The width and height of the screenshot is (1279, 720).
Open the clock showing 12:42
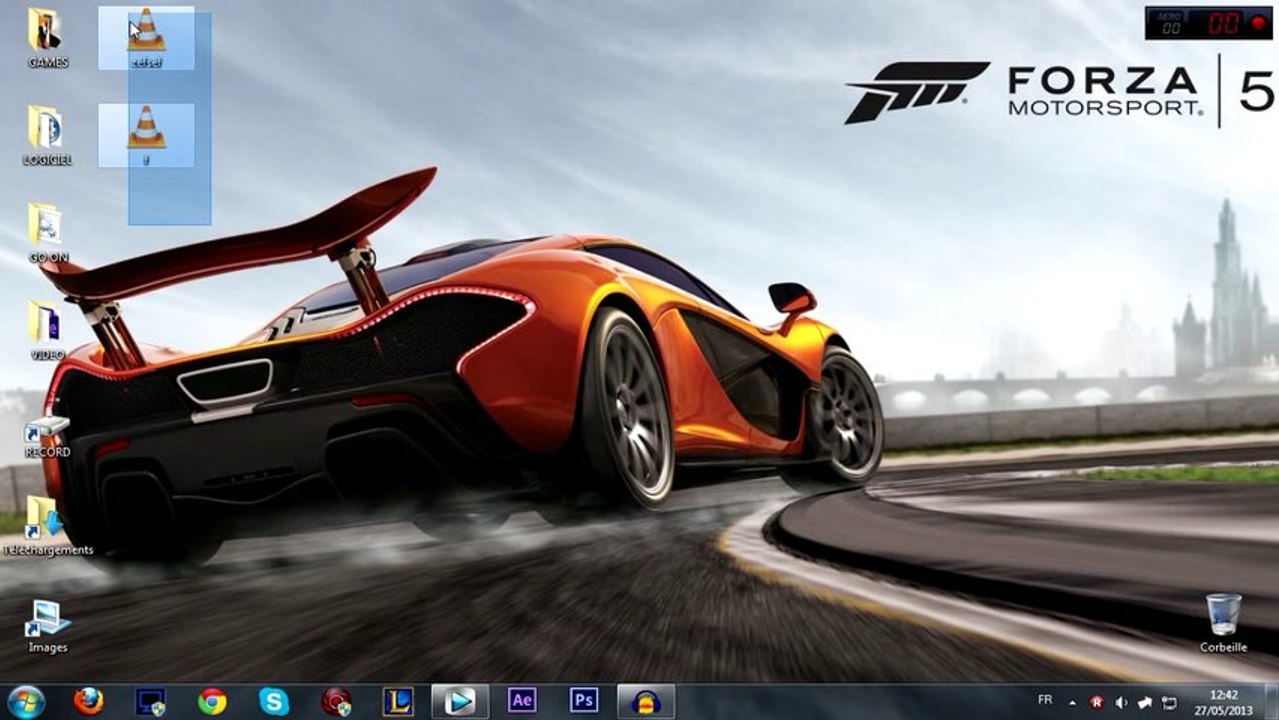1224,702
